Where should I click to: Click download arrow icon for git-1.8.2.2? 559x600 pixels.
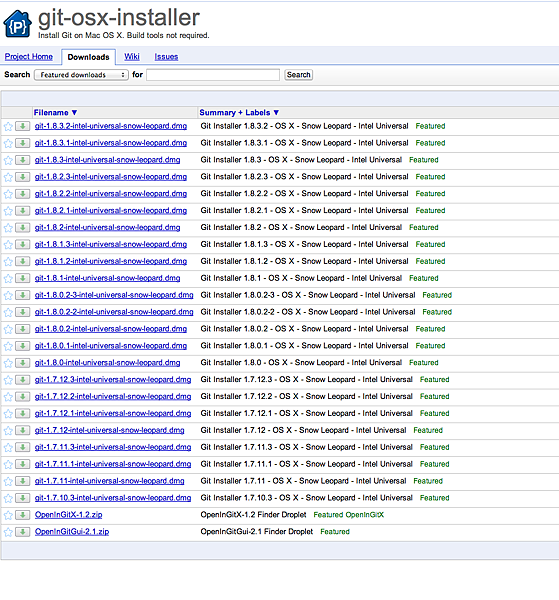23,194
